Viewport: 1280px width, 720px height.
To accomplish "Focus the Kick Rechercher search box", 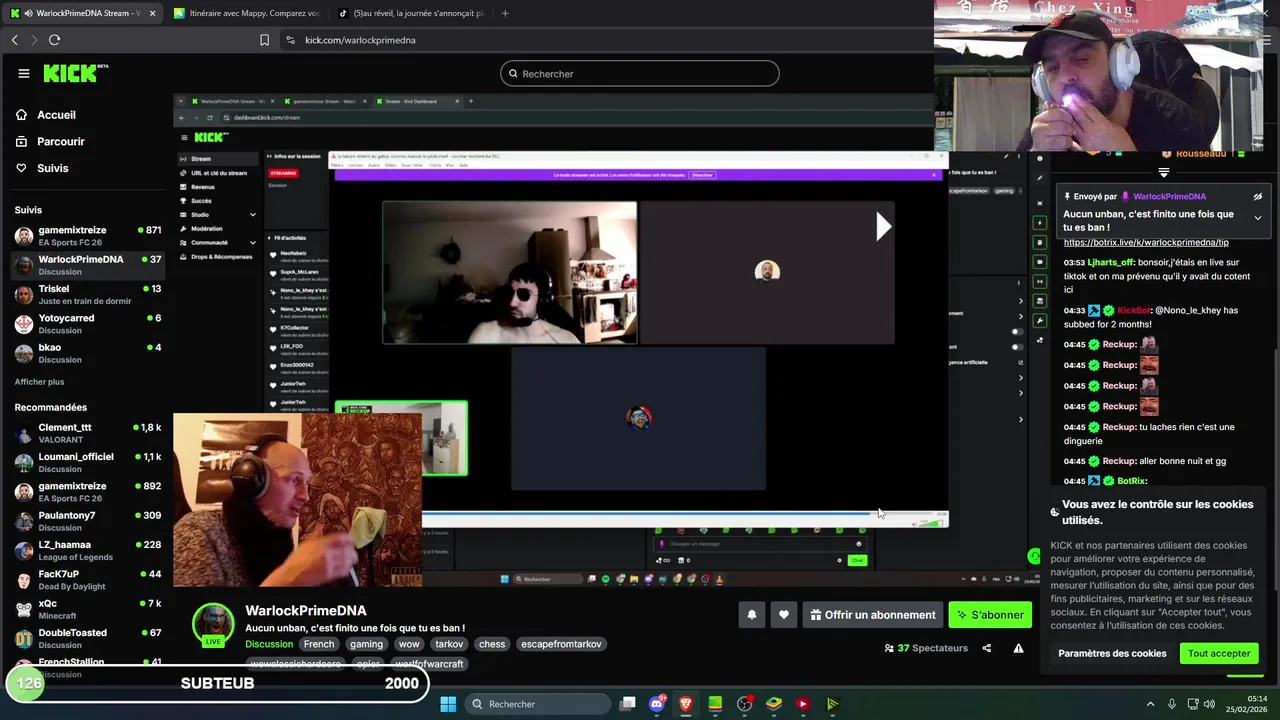I will (x=640, y=73).
